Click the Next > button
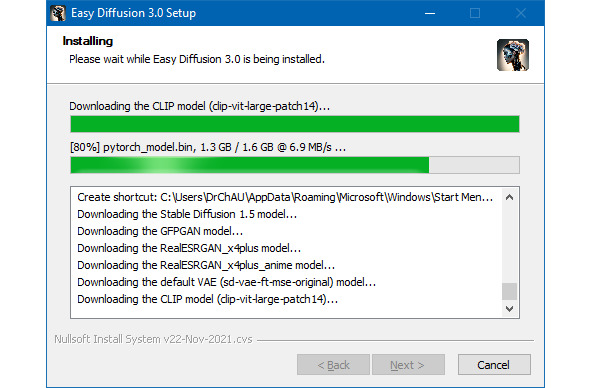Image resolution: width=591 pixels, height=388 pixels. (x=408, y=365)
